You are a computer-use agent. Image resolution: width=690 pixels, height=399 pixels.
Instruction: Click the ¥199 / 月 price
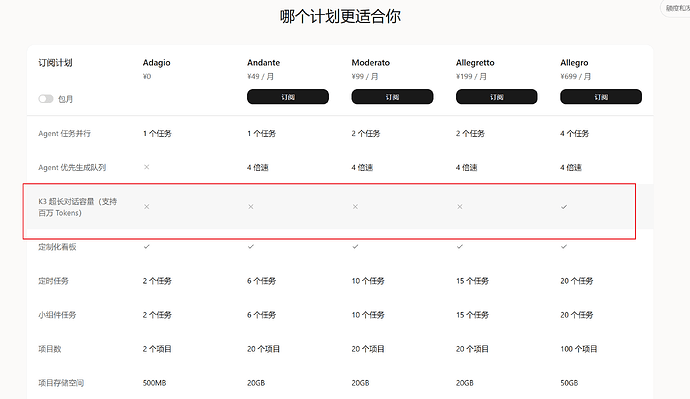pos(471,77)
